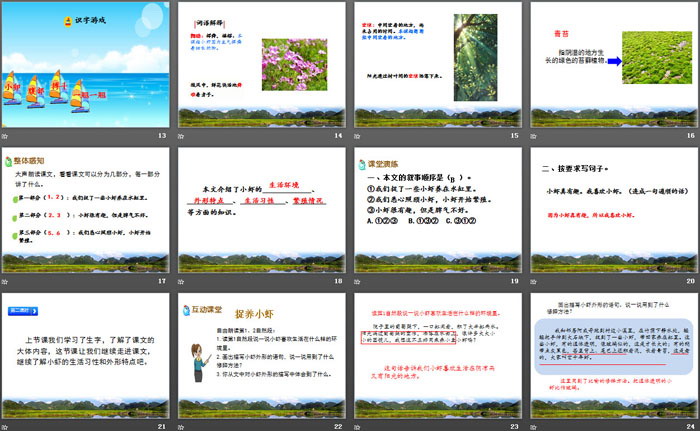Click the slide number label 13
700x431 pixels.
pyautogui.click(x=162, y=135)
